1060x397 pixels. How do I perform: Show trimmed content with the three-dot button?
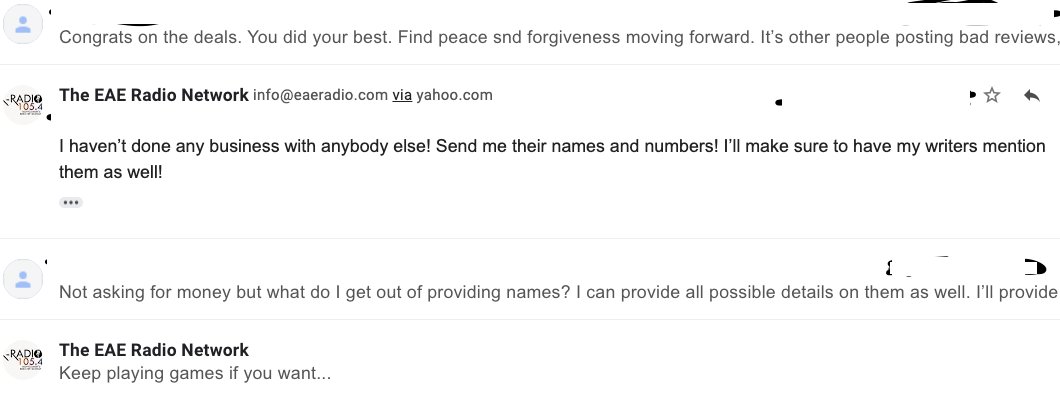[71, 202]
